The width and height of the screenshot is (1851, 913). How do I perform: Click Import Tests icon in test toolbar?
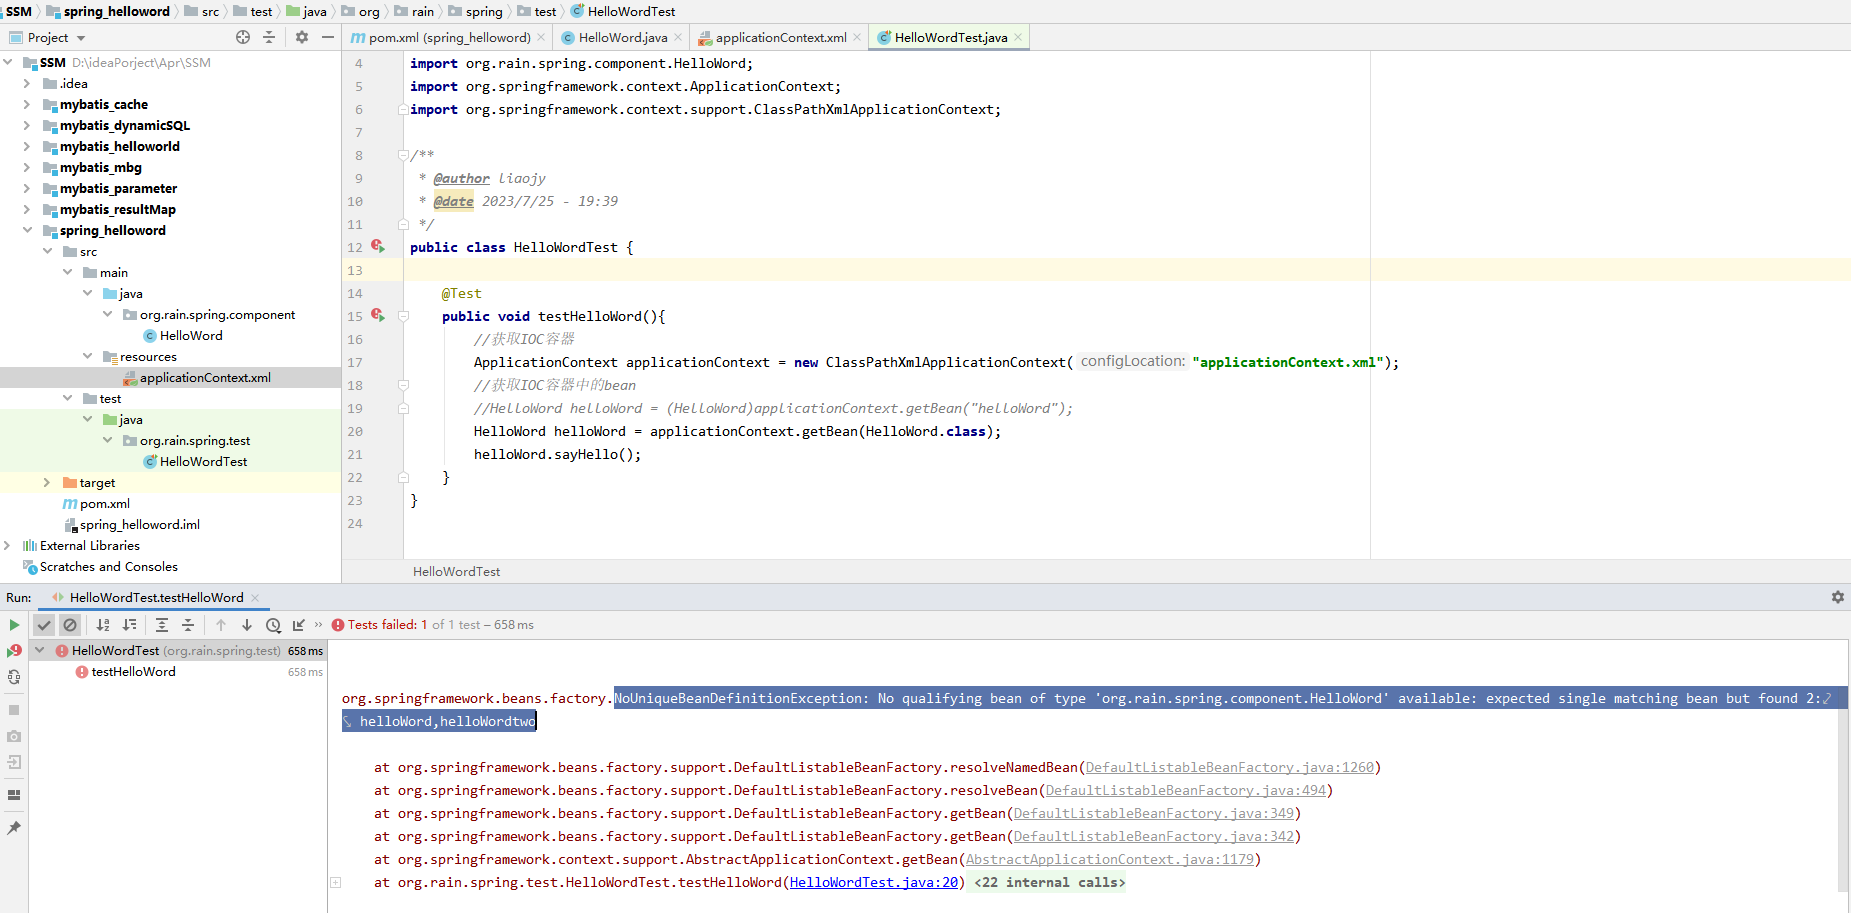(x=298, y=625)
